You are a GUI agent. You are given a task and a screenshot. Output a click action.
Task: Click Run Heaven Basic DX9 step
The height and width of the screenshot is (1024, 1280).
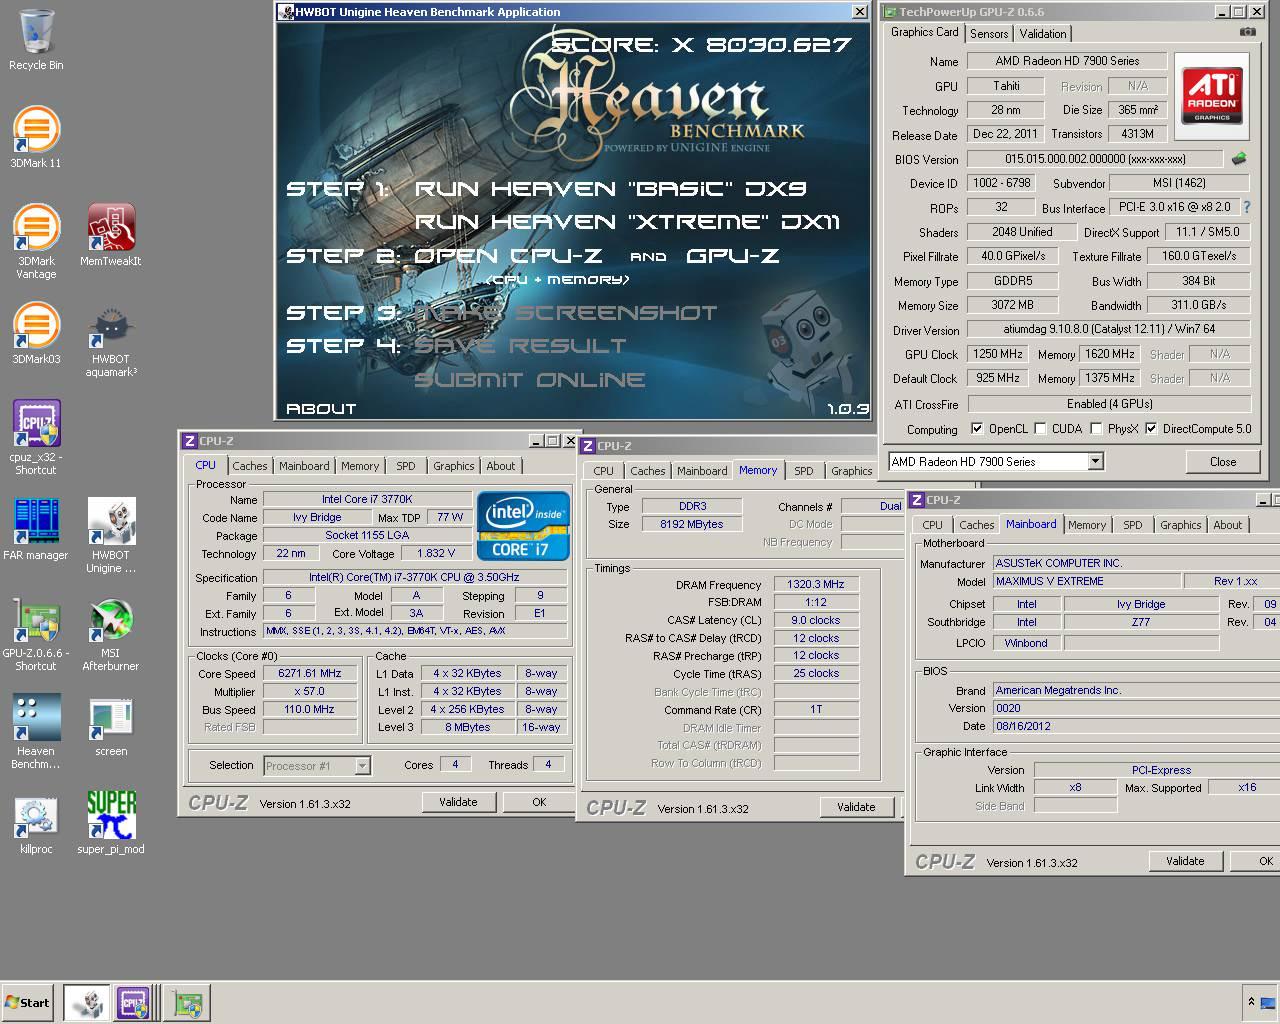(610, 189)
